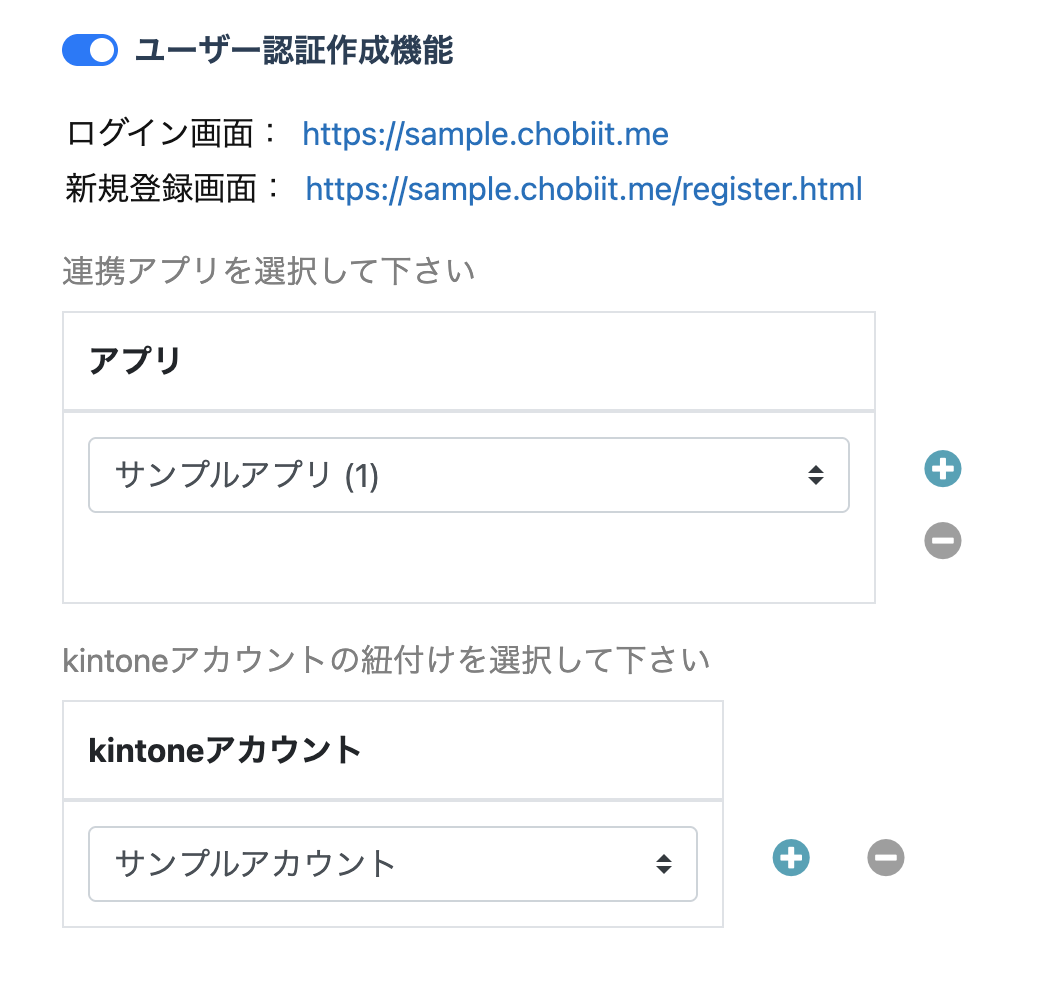Add an app row with the plus icon
Screen dimensions: 1052x998
tap(943, 469)
